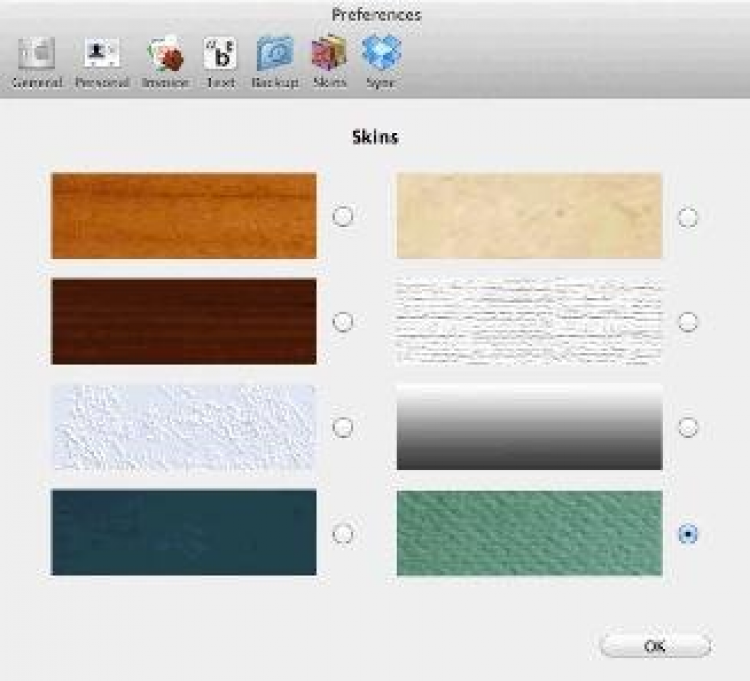Viewport: 750px width, 681px height.
Task: Click the orange wood skin preview
Action: [x=184, y=216]
